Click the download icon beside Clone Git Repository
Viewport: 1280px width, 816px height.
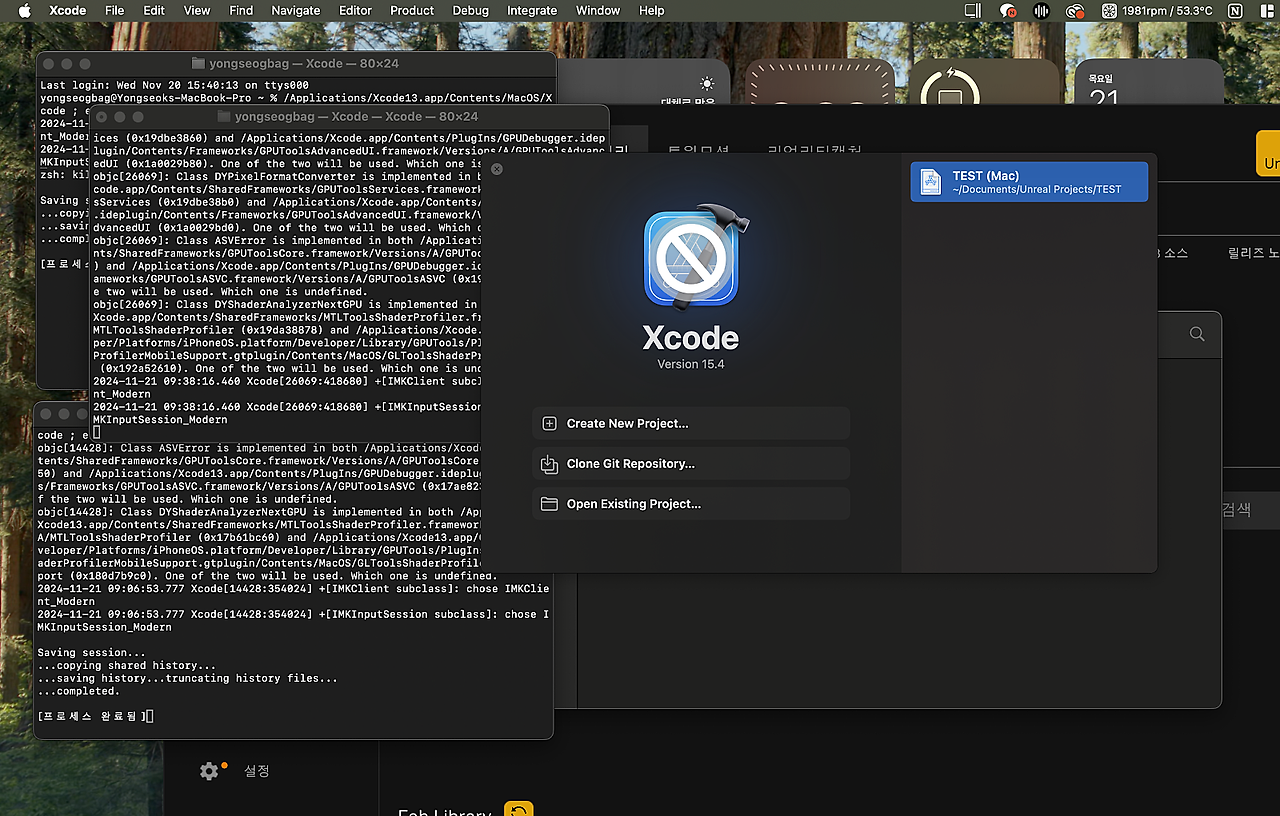click(549, 463)
